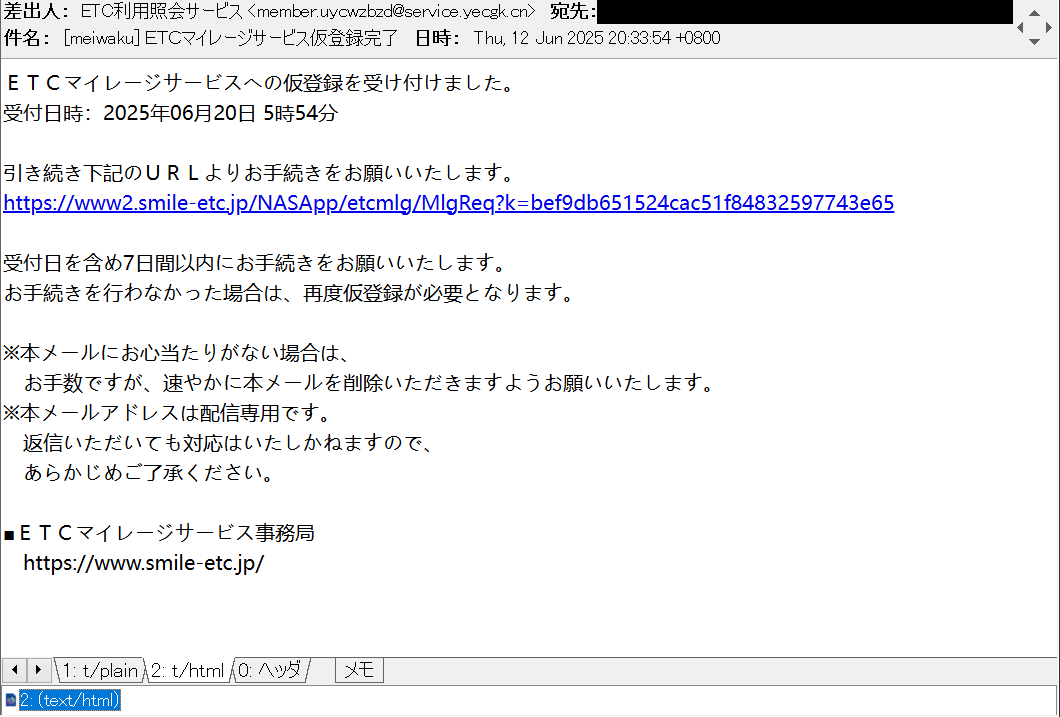Switch to the 1: t/plain tab
The height and width of the screenshot is (717, 1060).
(x=100, y=670)
